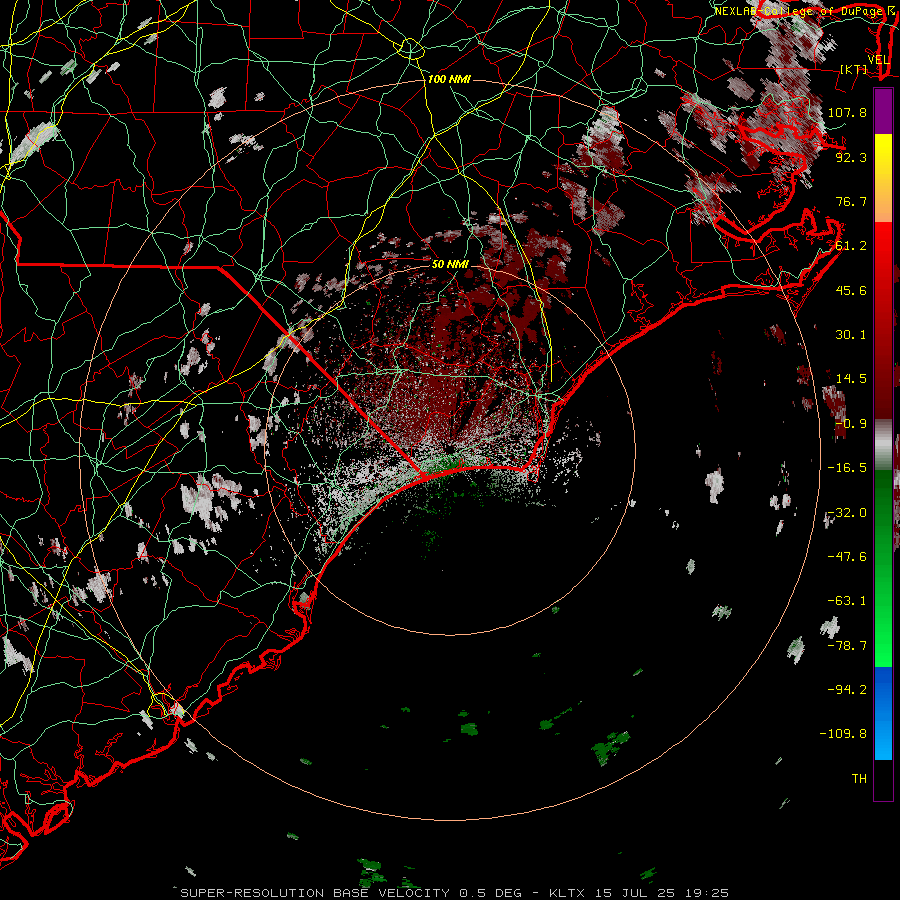Viewport: 900px width, 900px height.
Task: Click the 14.5 value on velocity scale
Action: [x=851, y=379]
